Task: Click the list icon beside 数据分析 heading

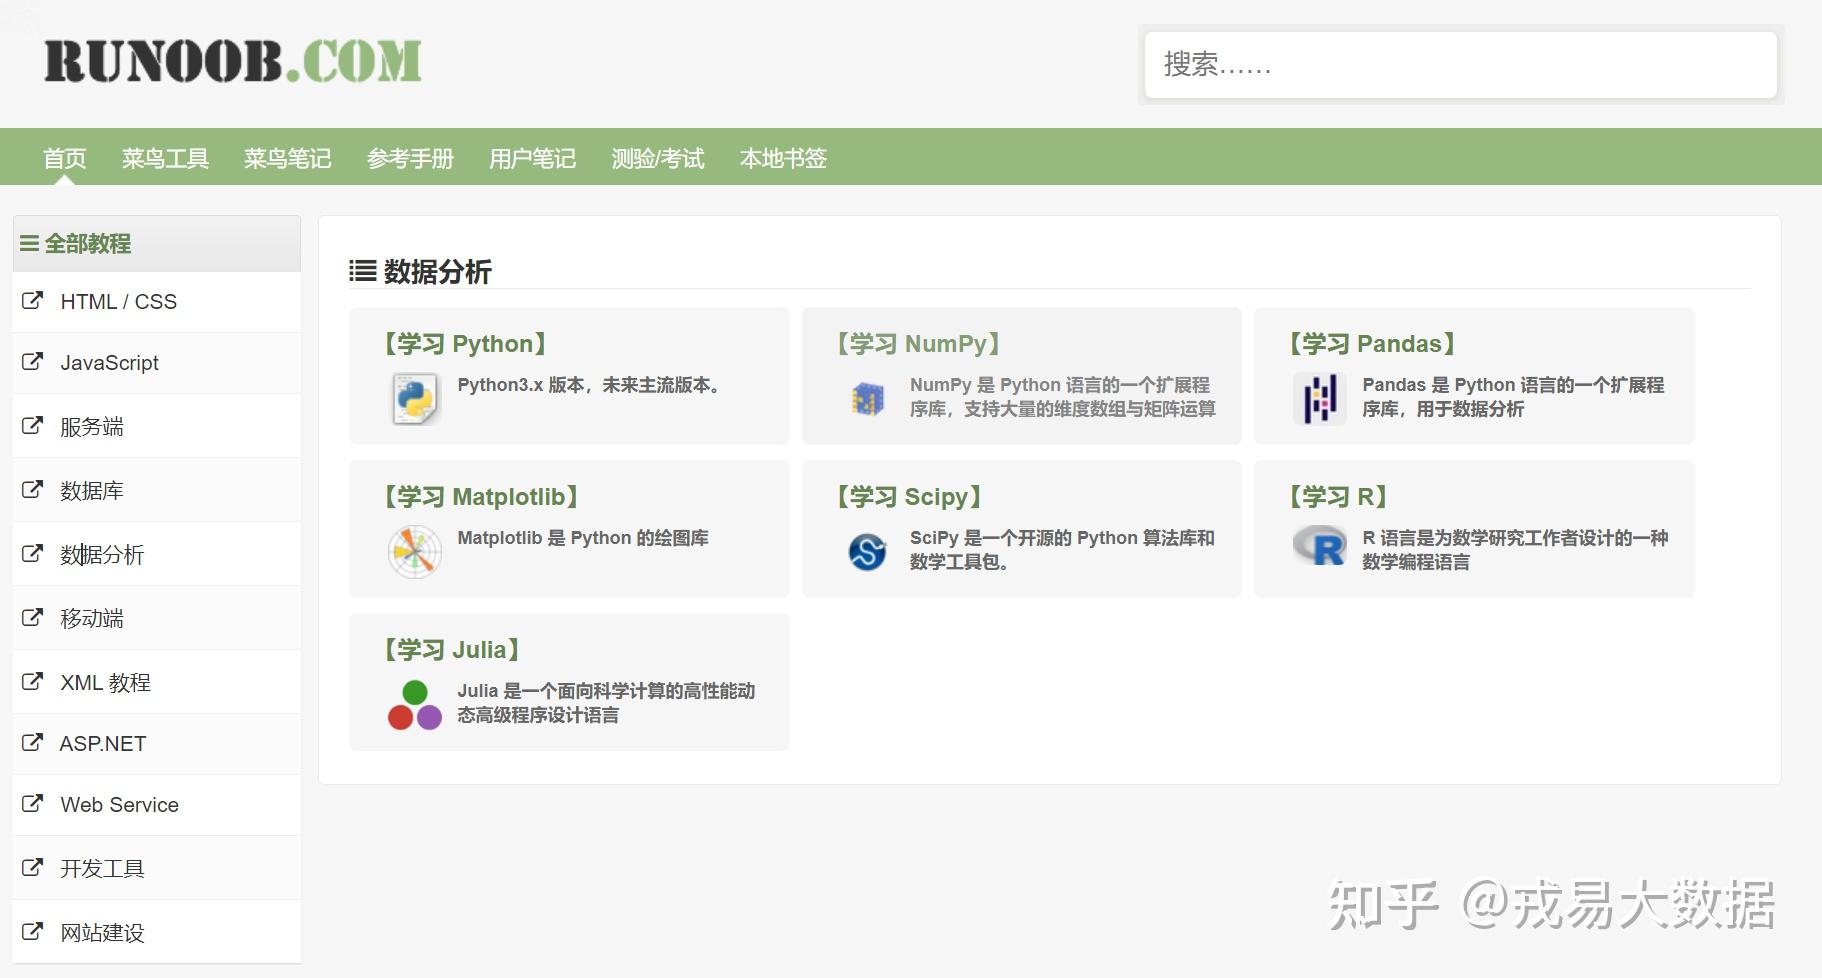Action: [x=362, y=271]
